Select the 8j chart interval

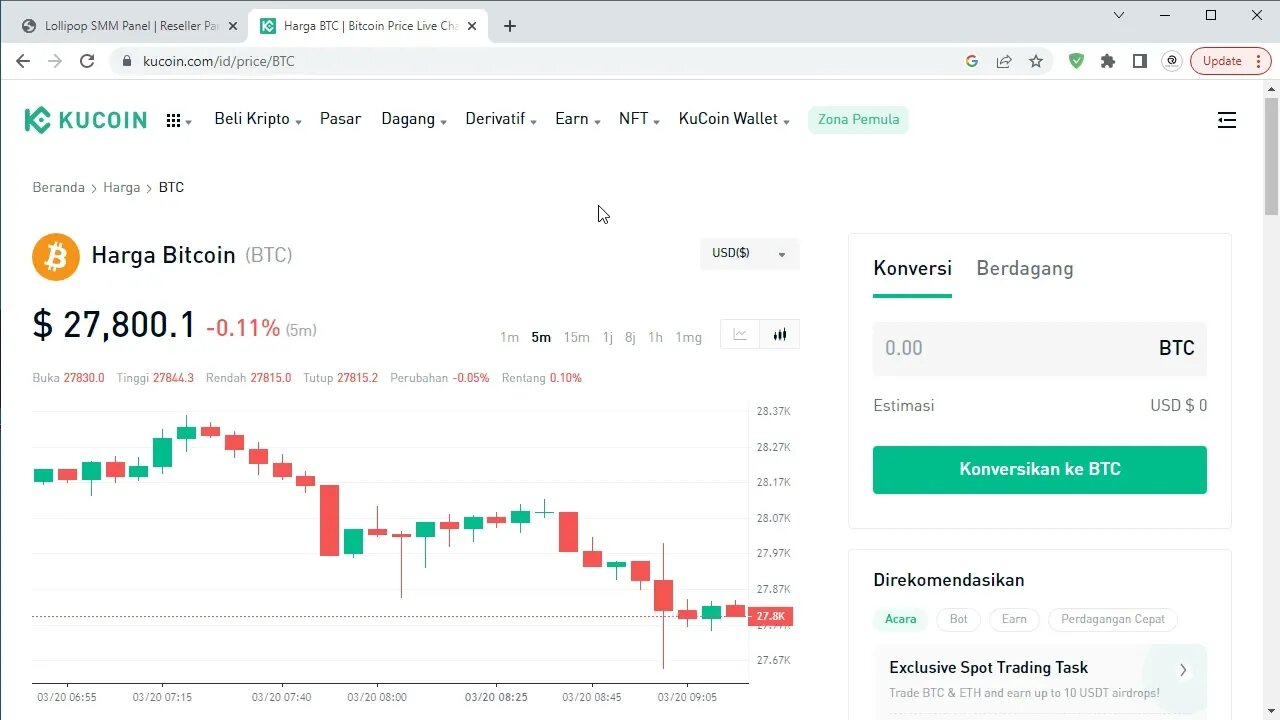pyautogui.click(x=630, y=337)
